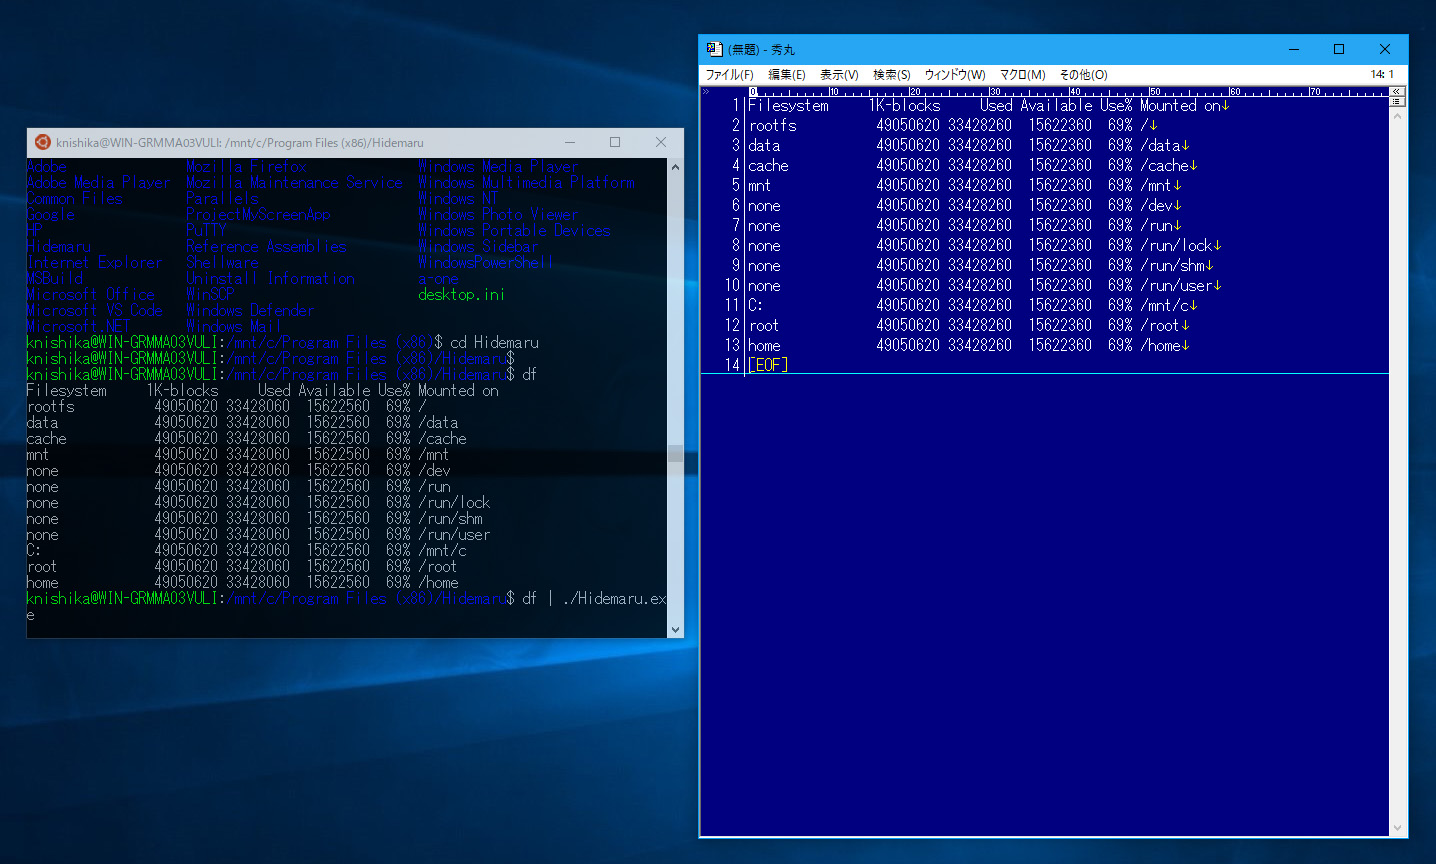Close the Ubuntu bash terminal window
1436x864 pixels.
(x=661, y=143)
